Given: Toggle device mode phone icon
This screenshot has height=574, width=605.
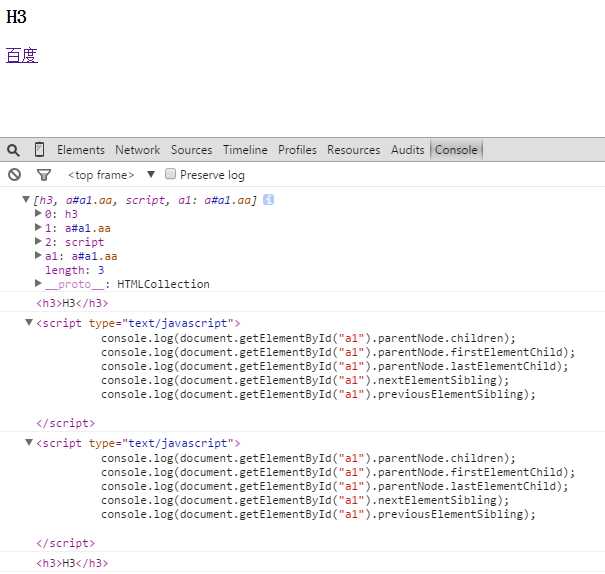Looking at the screenshot, I should tap(39, 150).
